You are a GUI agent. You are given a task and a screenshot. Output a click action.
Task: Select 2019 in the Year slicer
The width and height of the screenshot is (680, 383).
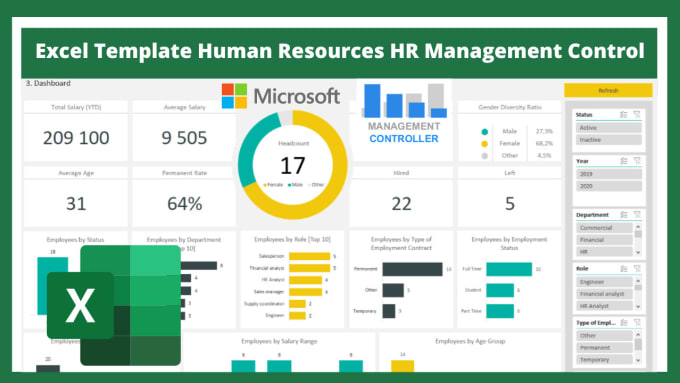[x=608, y=174]
